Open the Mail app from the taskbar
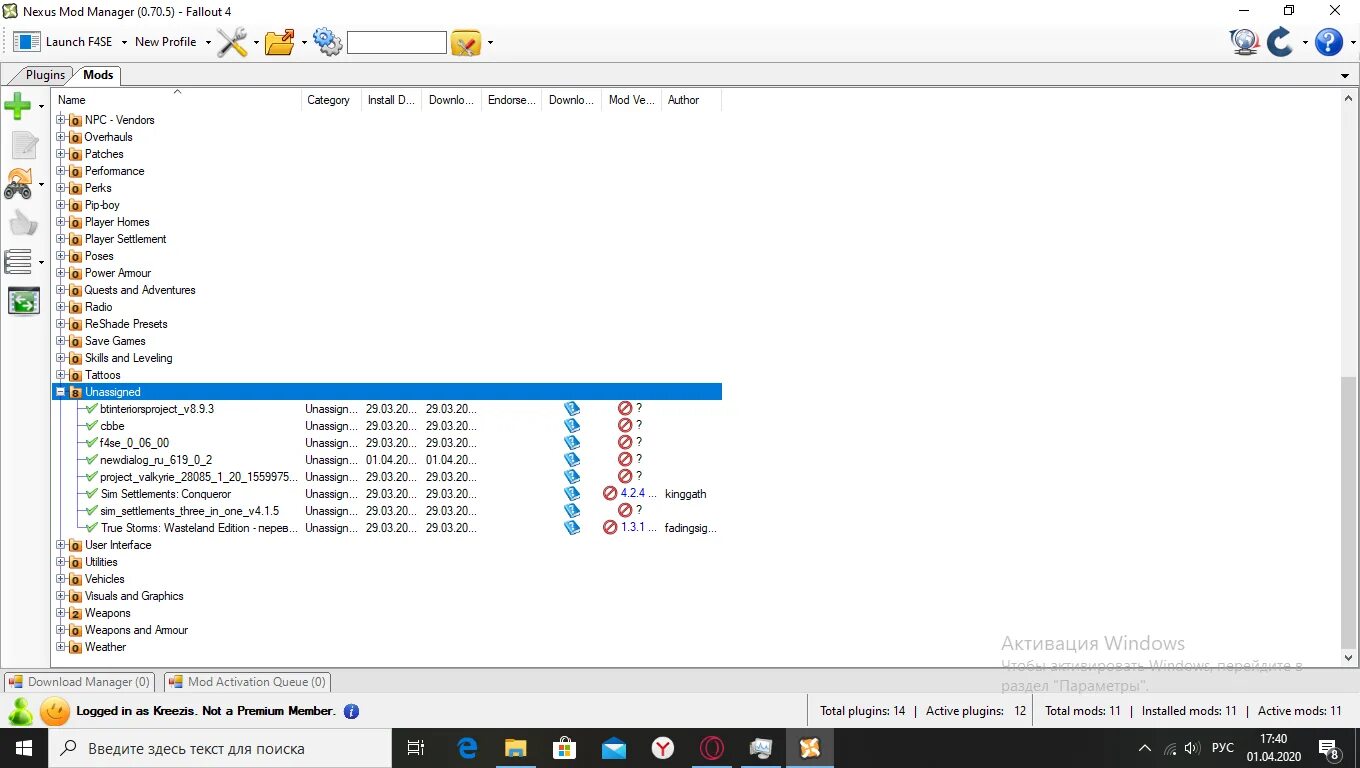 pyautogui.click(x=614, y=748)
